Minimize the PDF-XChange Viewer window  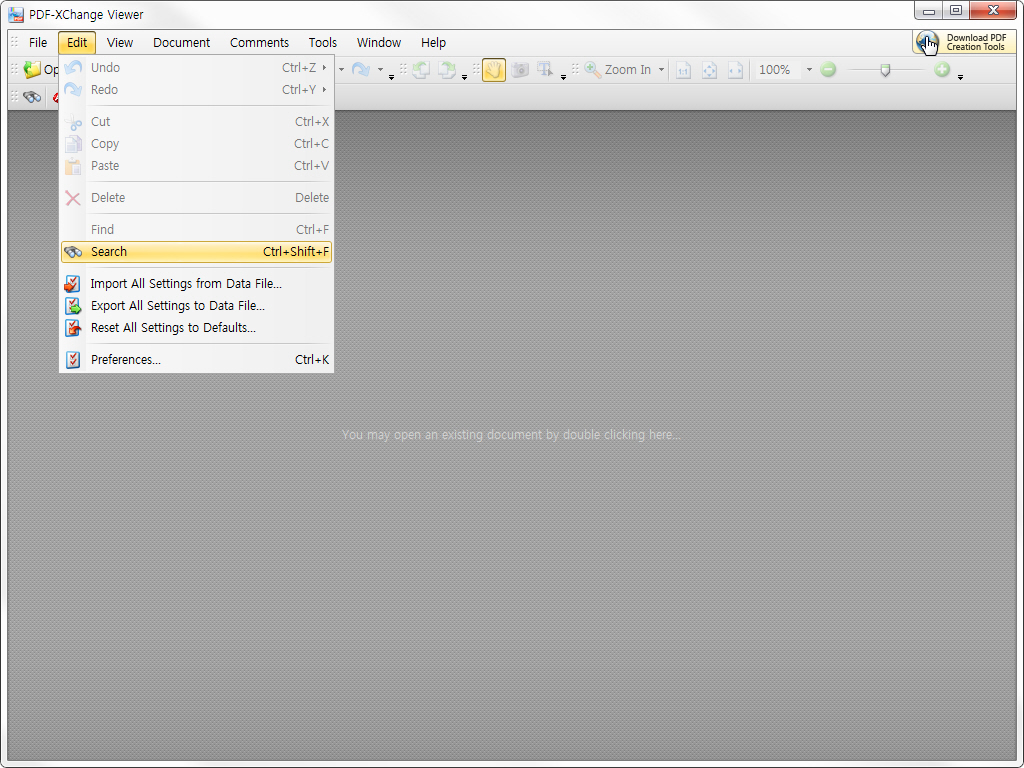tap(928, 11)
